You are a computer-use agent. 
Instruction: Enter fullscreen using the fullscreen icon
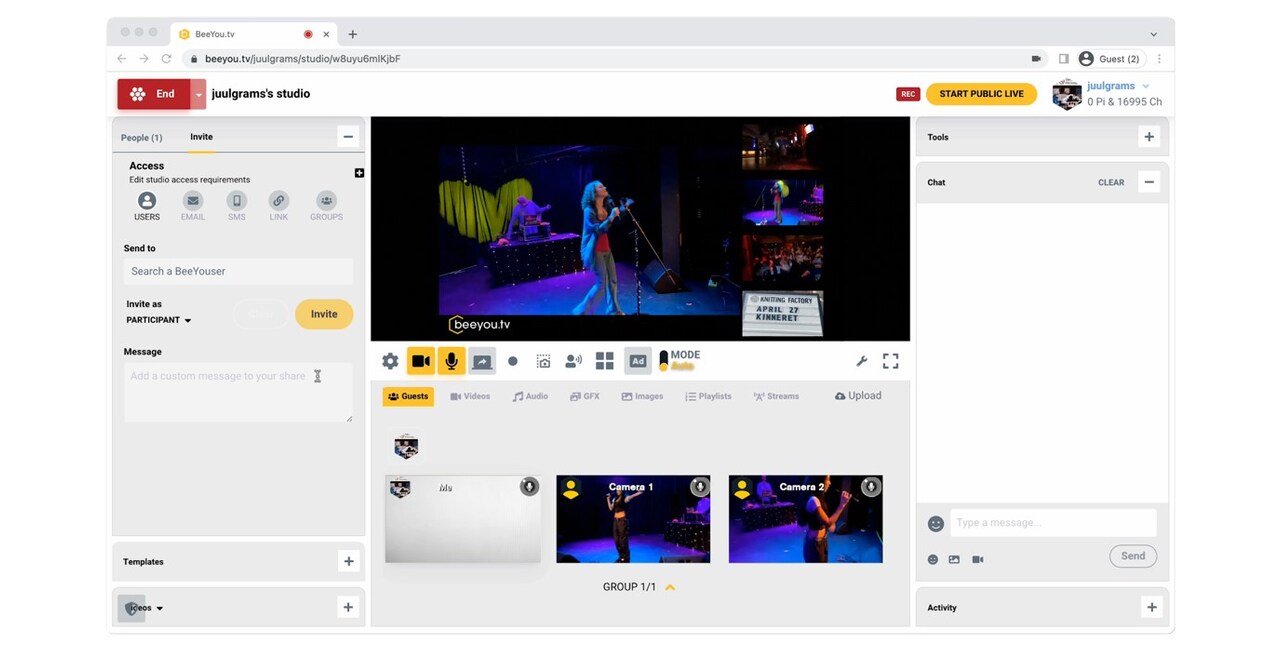point(890,360)
